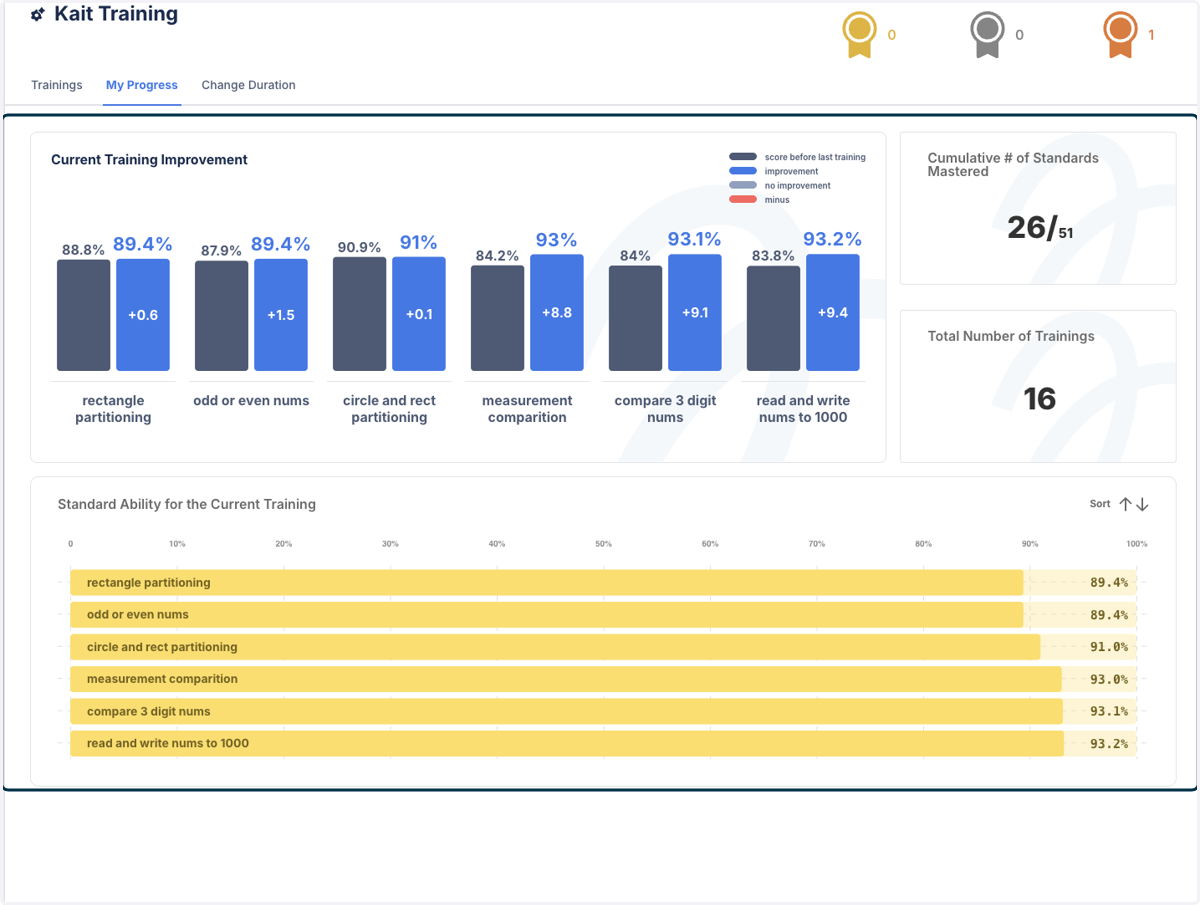
Task: Open the Trainings tab
Action: click(x=57, y=85)
